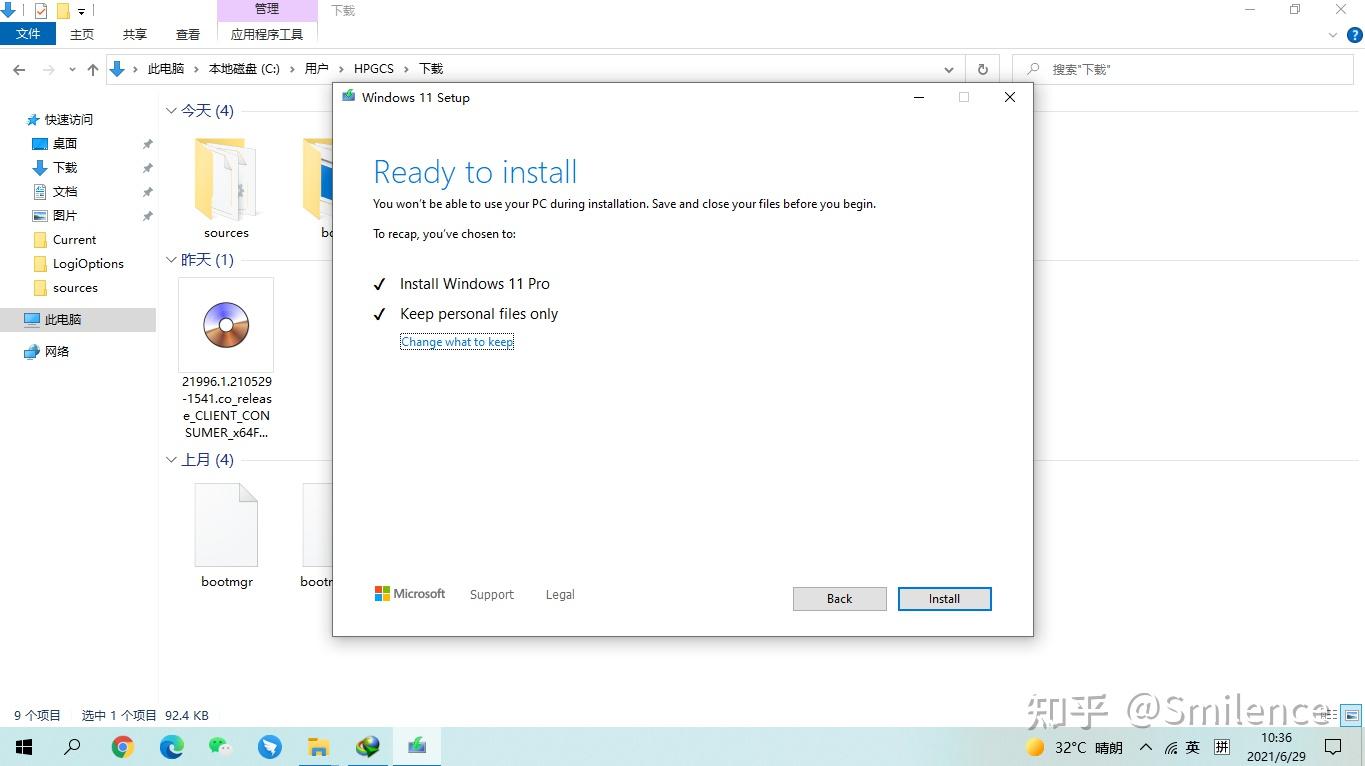1365x766 pixels.
Task: Select 桌面 in Quick access sidebar
Action: (65, 144)
